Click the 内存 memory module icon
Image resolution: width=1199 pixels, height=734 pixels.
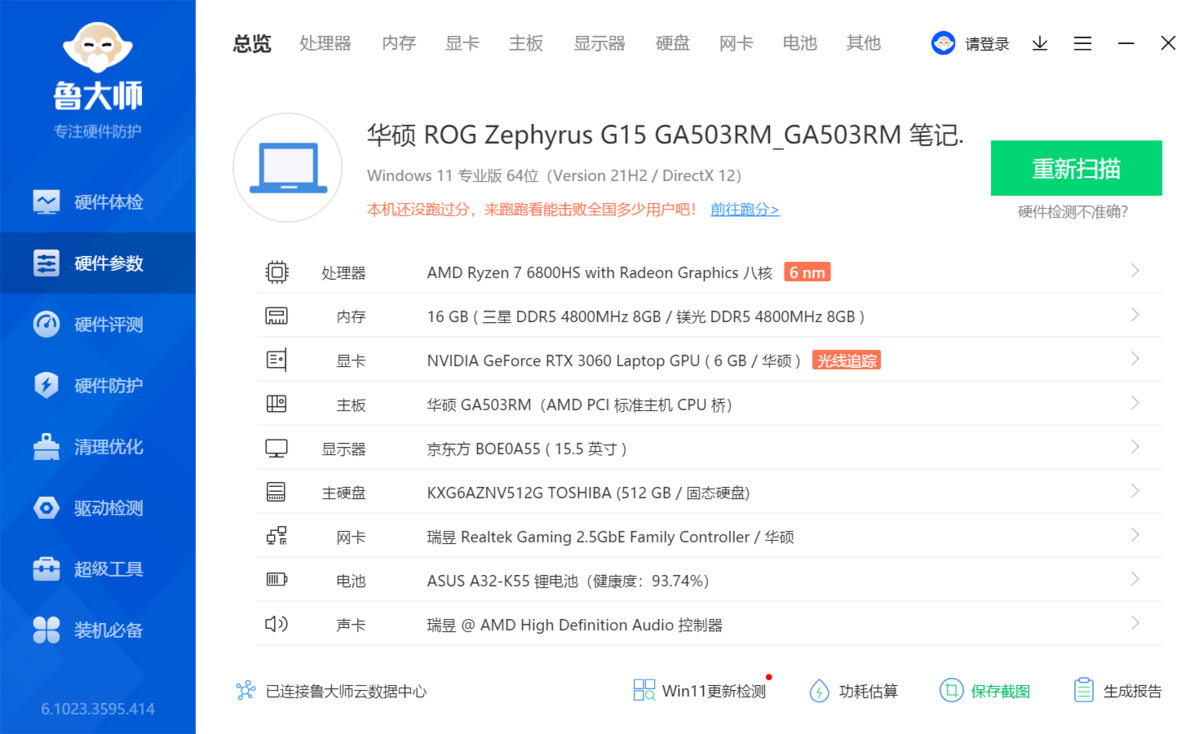(x=277, y=316)
